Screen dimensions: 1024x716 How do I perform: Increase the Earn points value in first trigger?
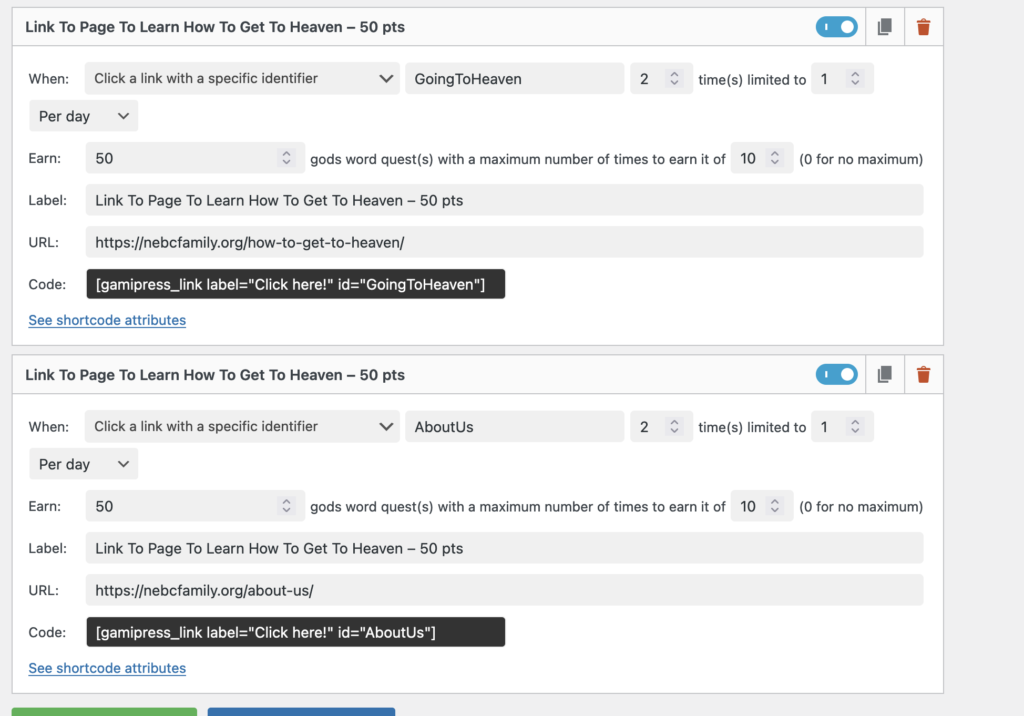point(288,152)
